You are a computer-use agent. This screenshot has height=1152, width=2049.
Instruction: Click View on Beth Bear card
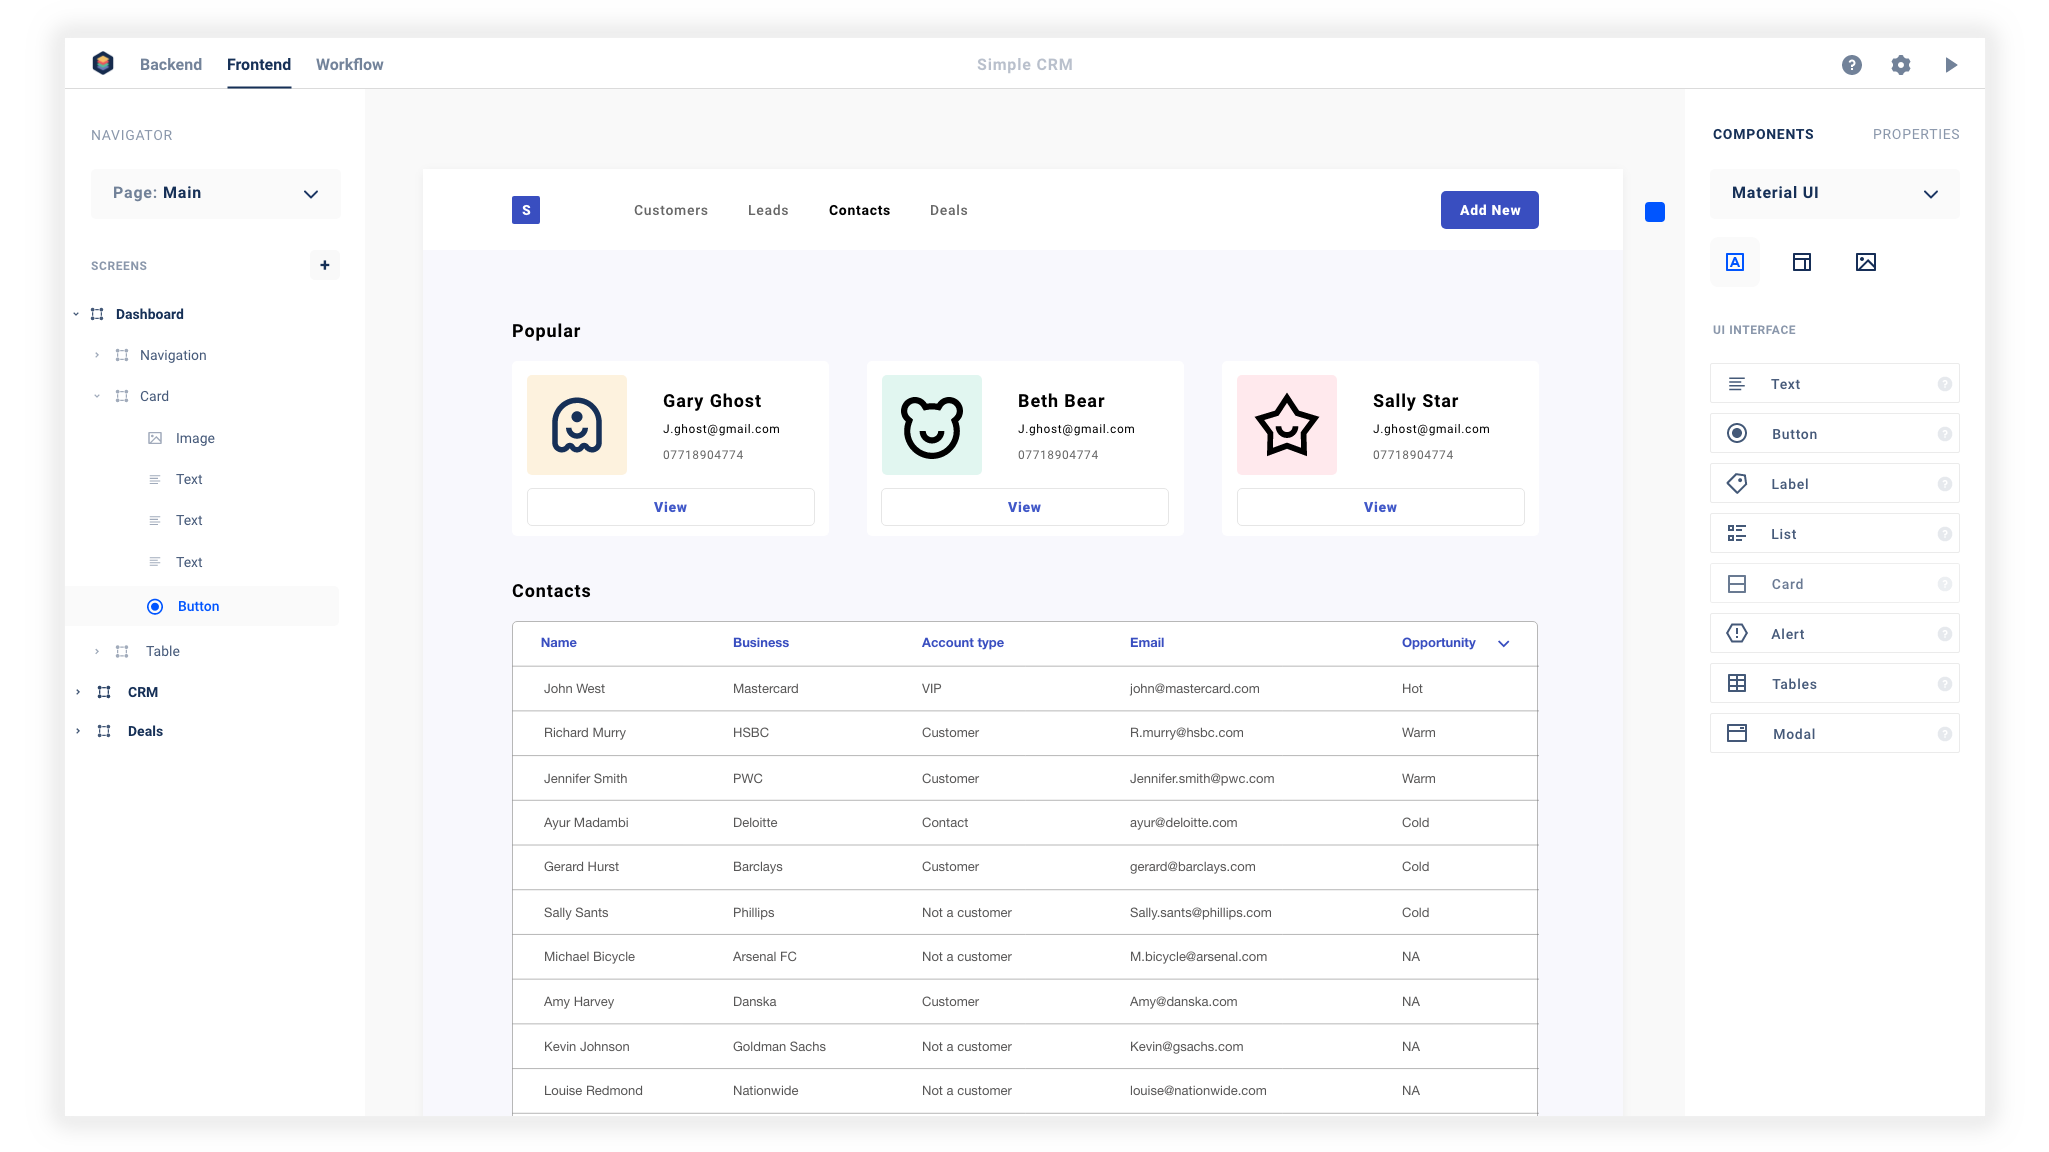click(1025, 507)
